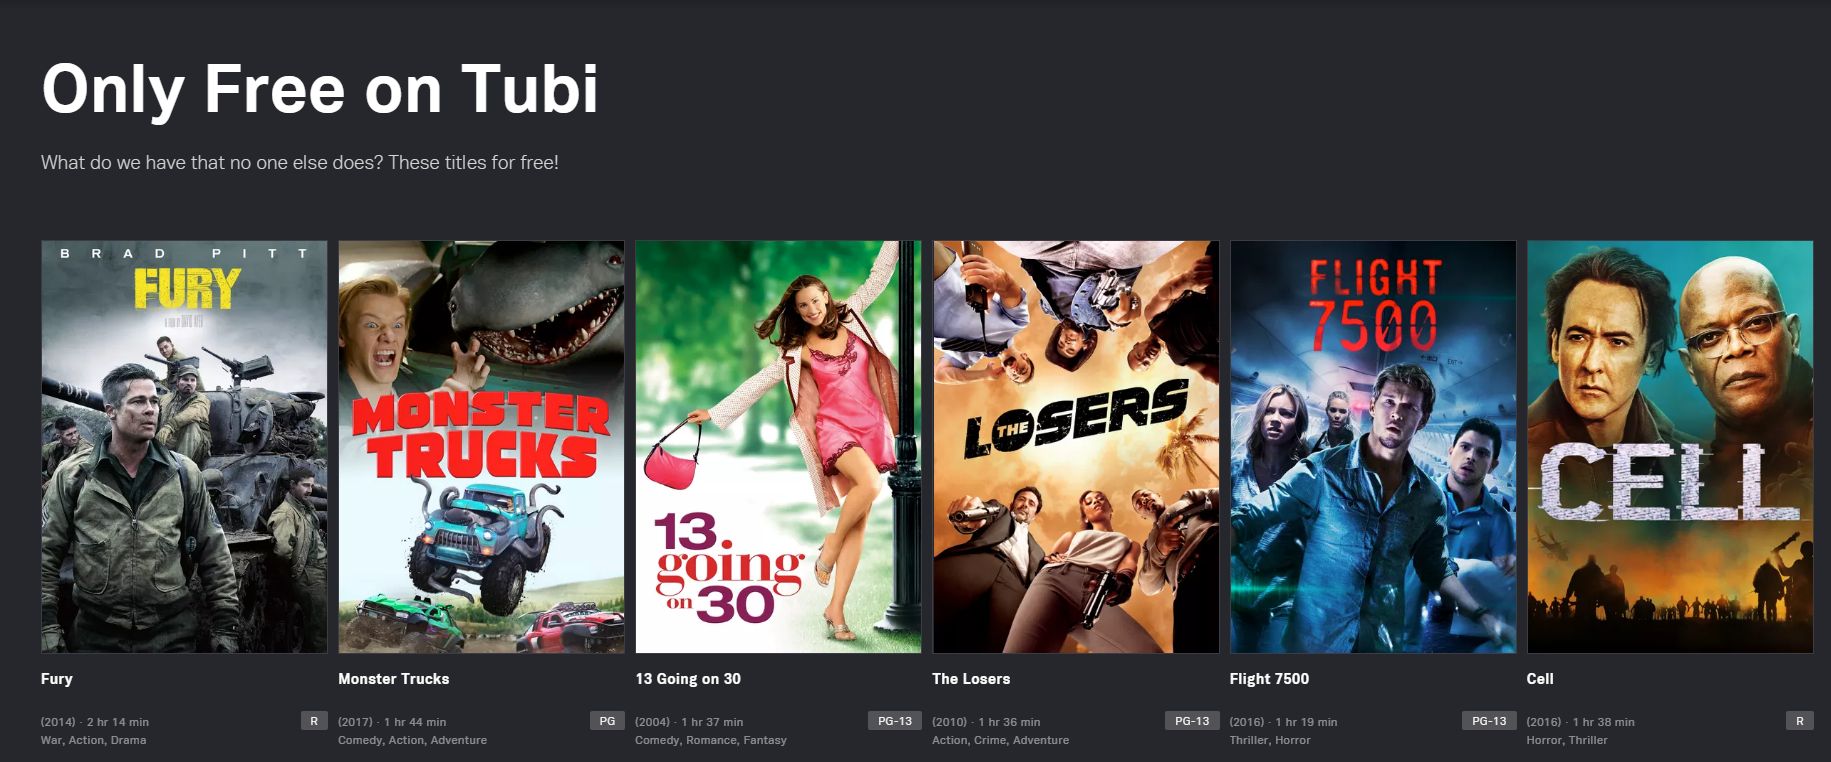Click PG-13 badge for 13 Going on 30

click(x=895, y=721)
